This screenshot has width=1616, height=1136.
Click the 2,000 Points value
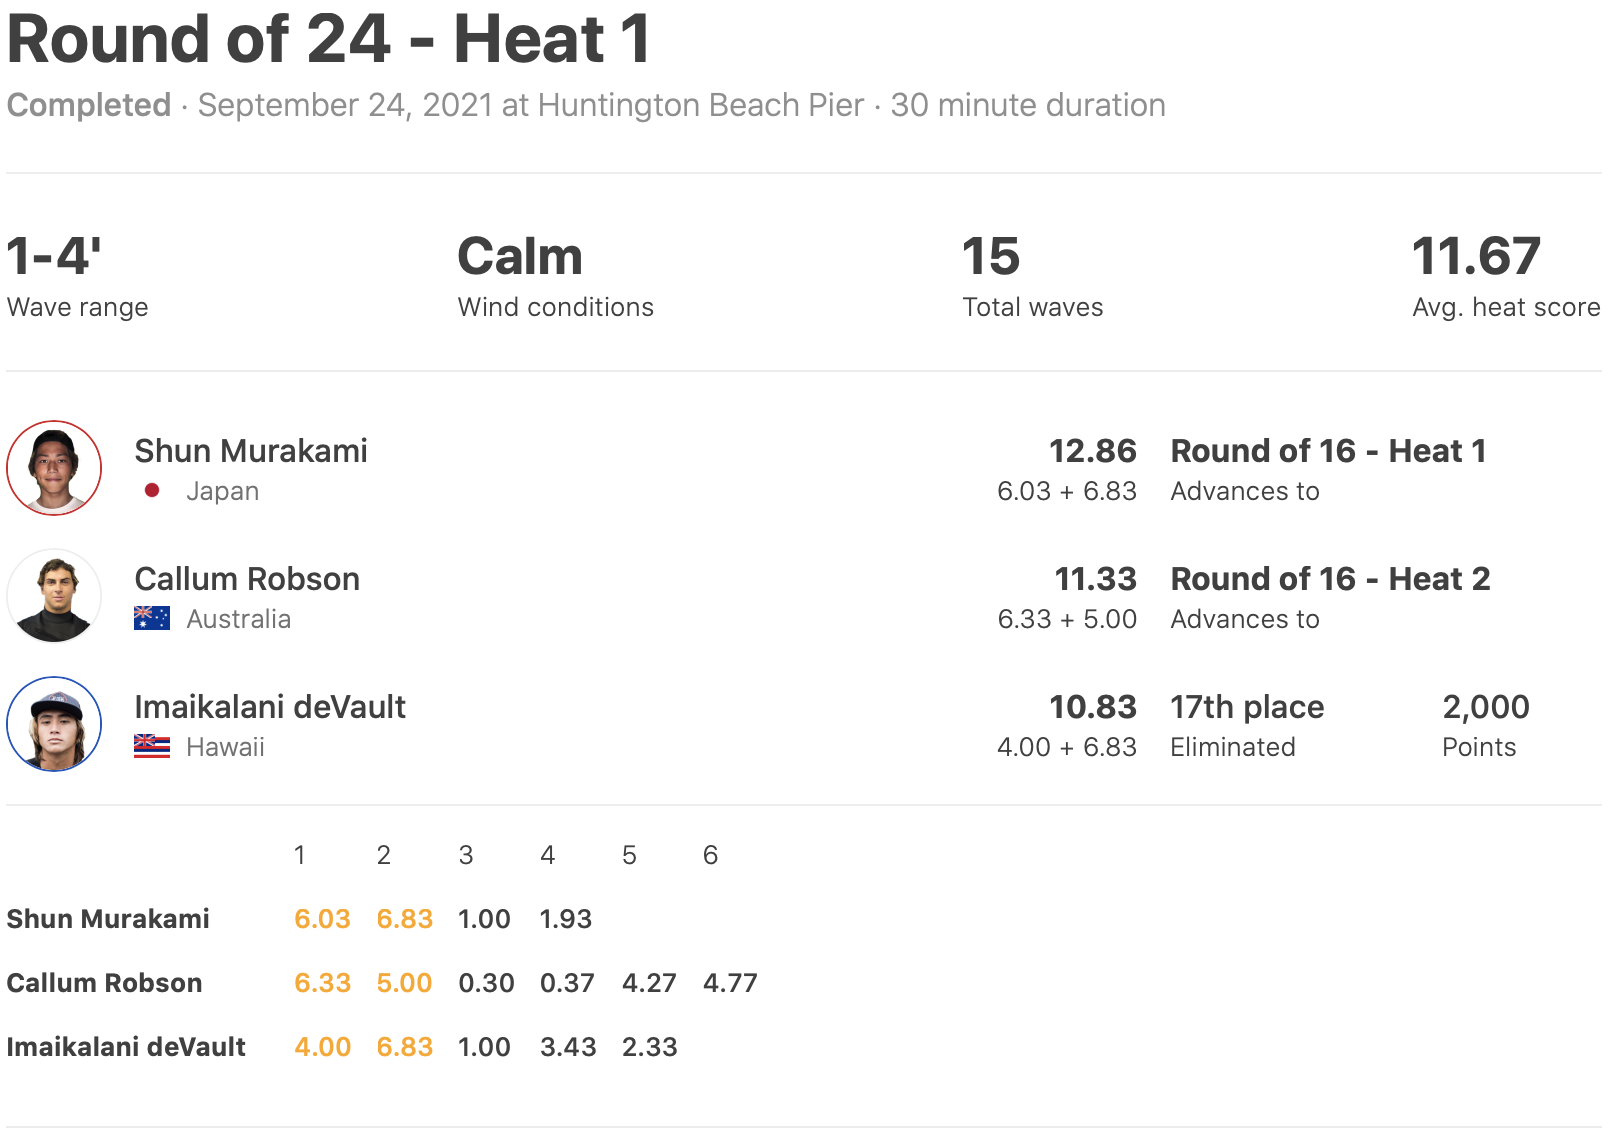tap(1485, 707)
